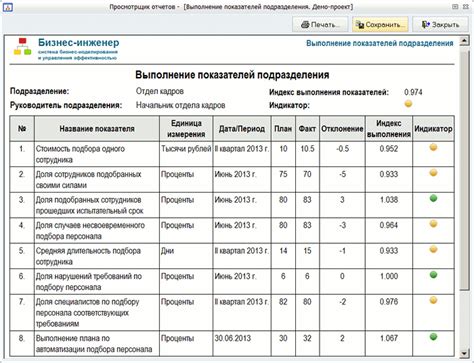Click the deviation value '-5' in row 2
474x363 pixels.
coord(342,174)
